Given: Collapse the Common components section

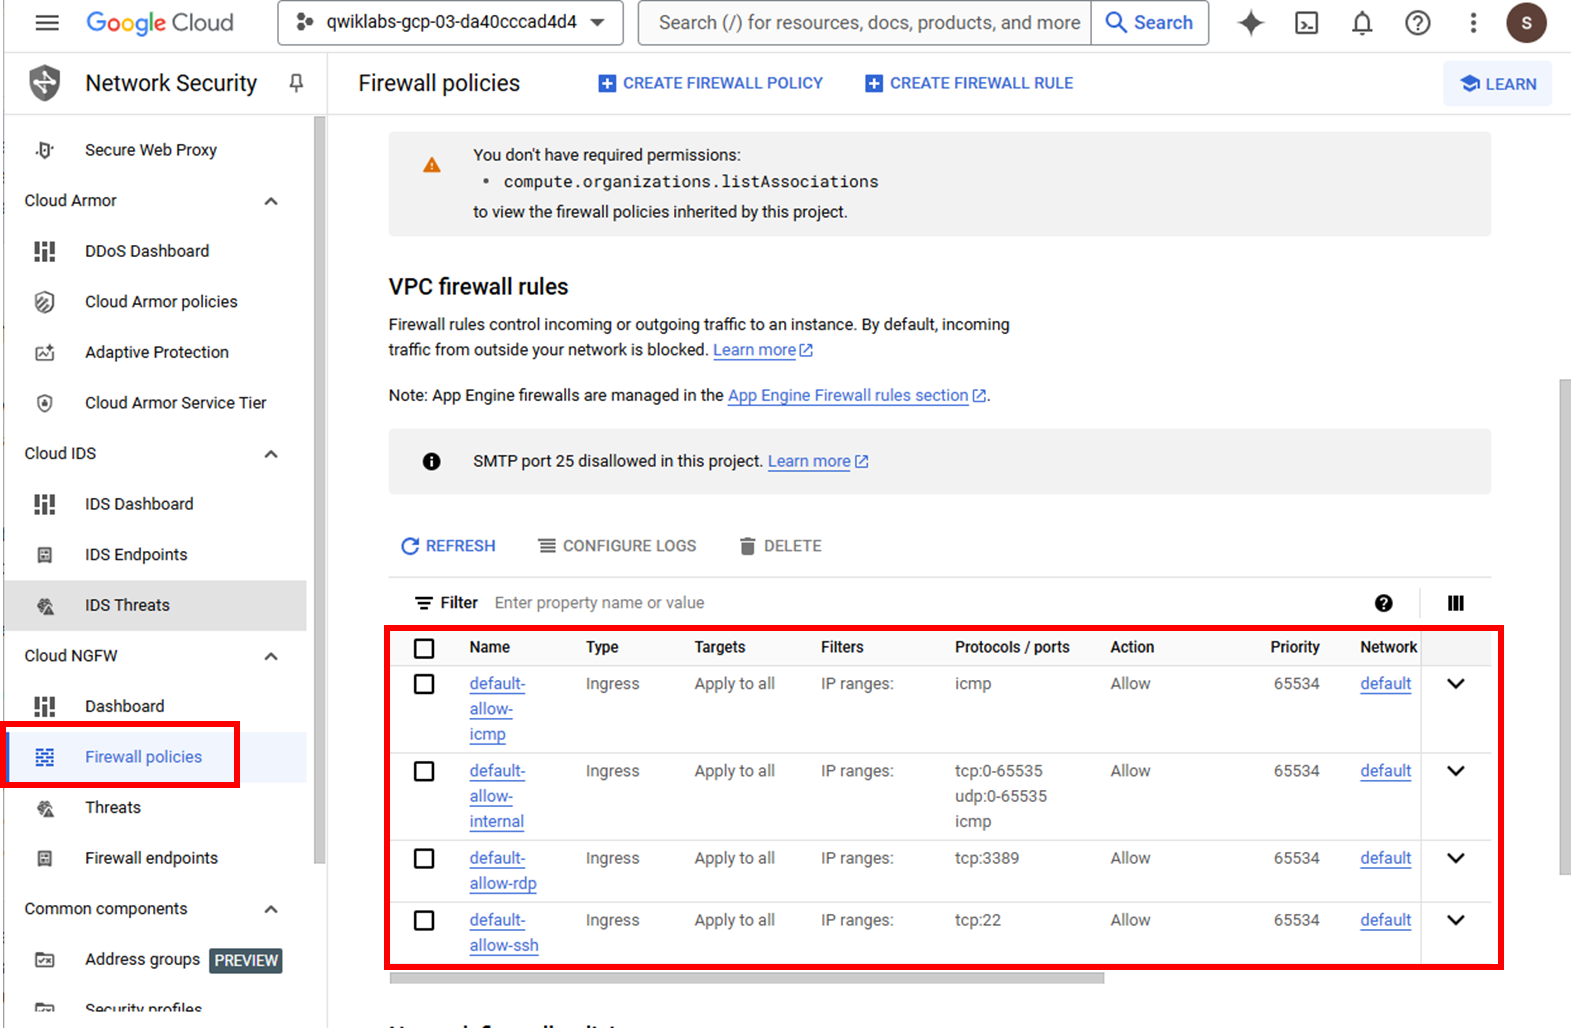Looking at the screenshot, I should click(x=271, y=909).
